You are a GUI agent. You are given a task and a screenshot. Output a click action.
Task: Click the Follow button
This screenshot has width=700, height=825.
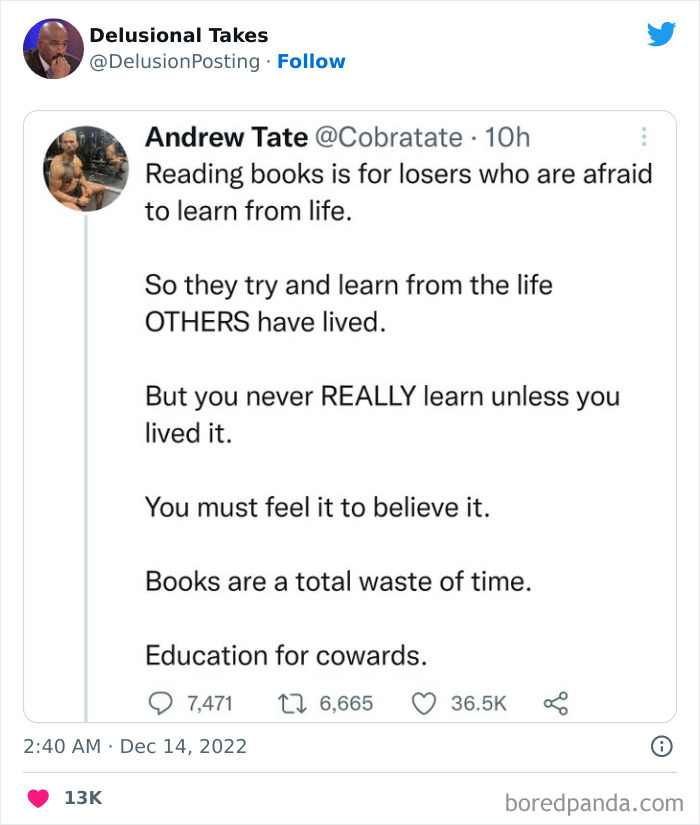(312, 61)
